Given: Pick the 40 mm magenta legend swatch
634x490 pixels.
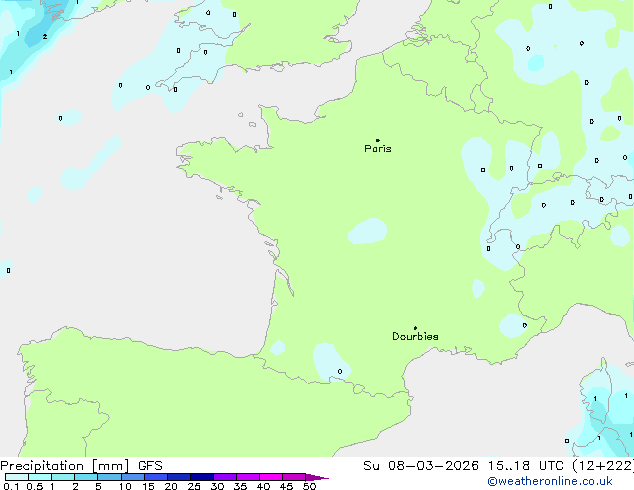Looking at the screenshot, I should [x=271, y=477].
